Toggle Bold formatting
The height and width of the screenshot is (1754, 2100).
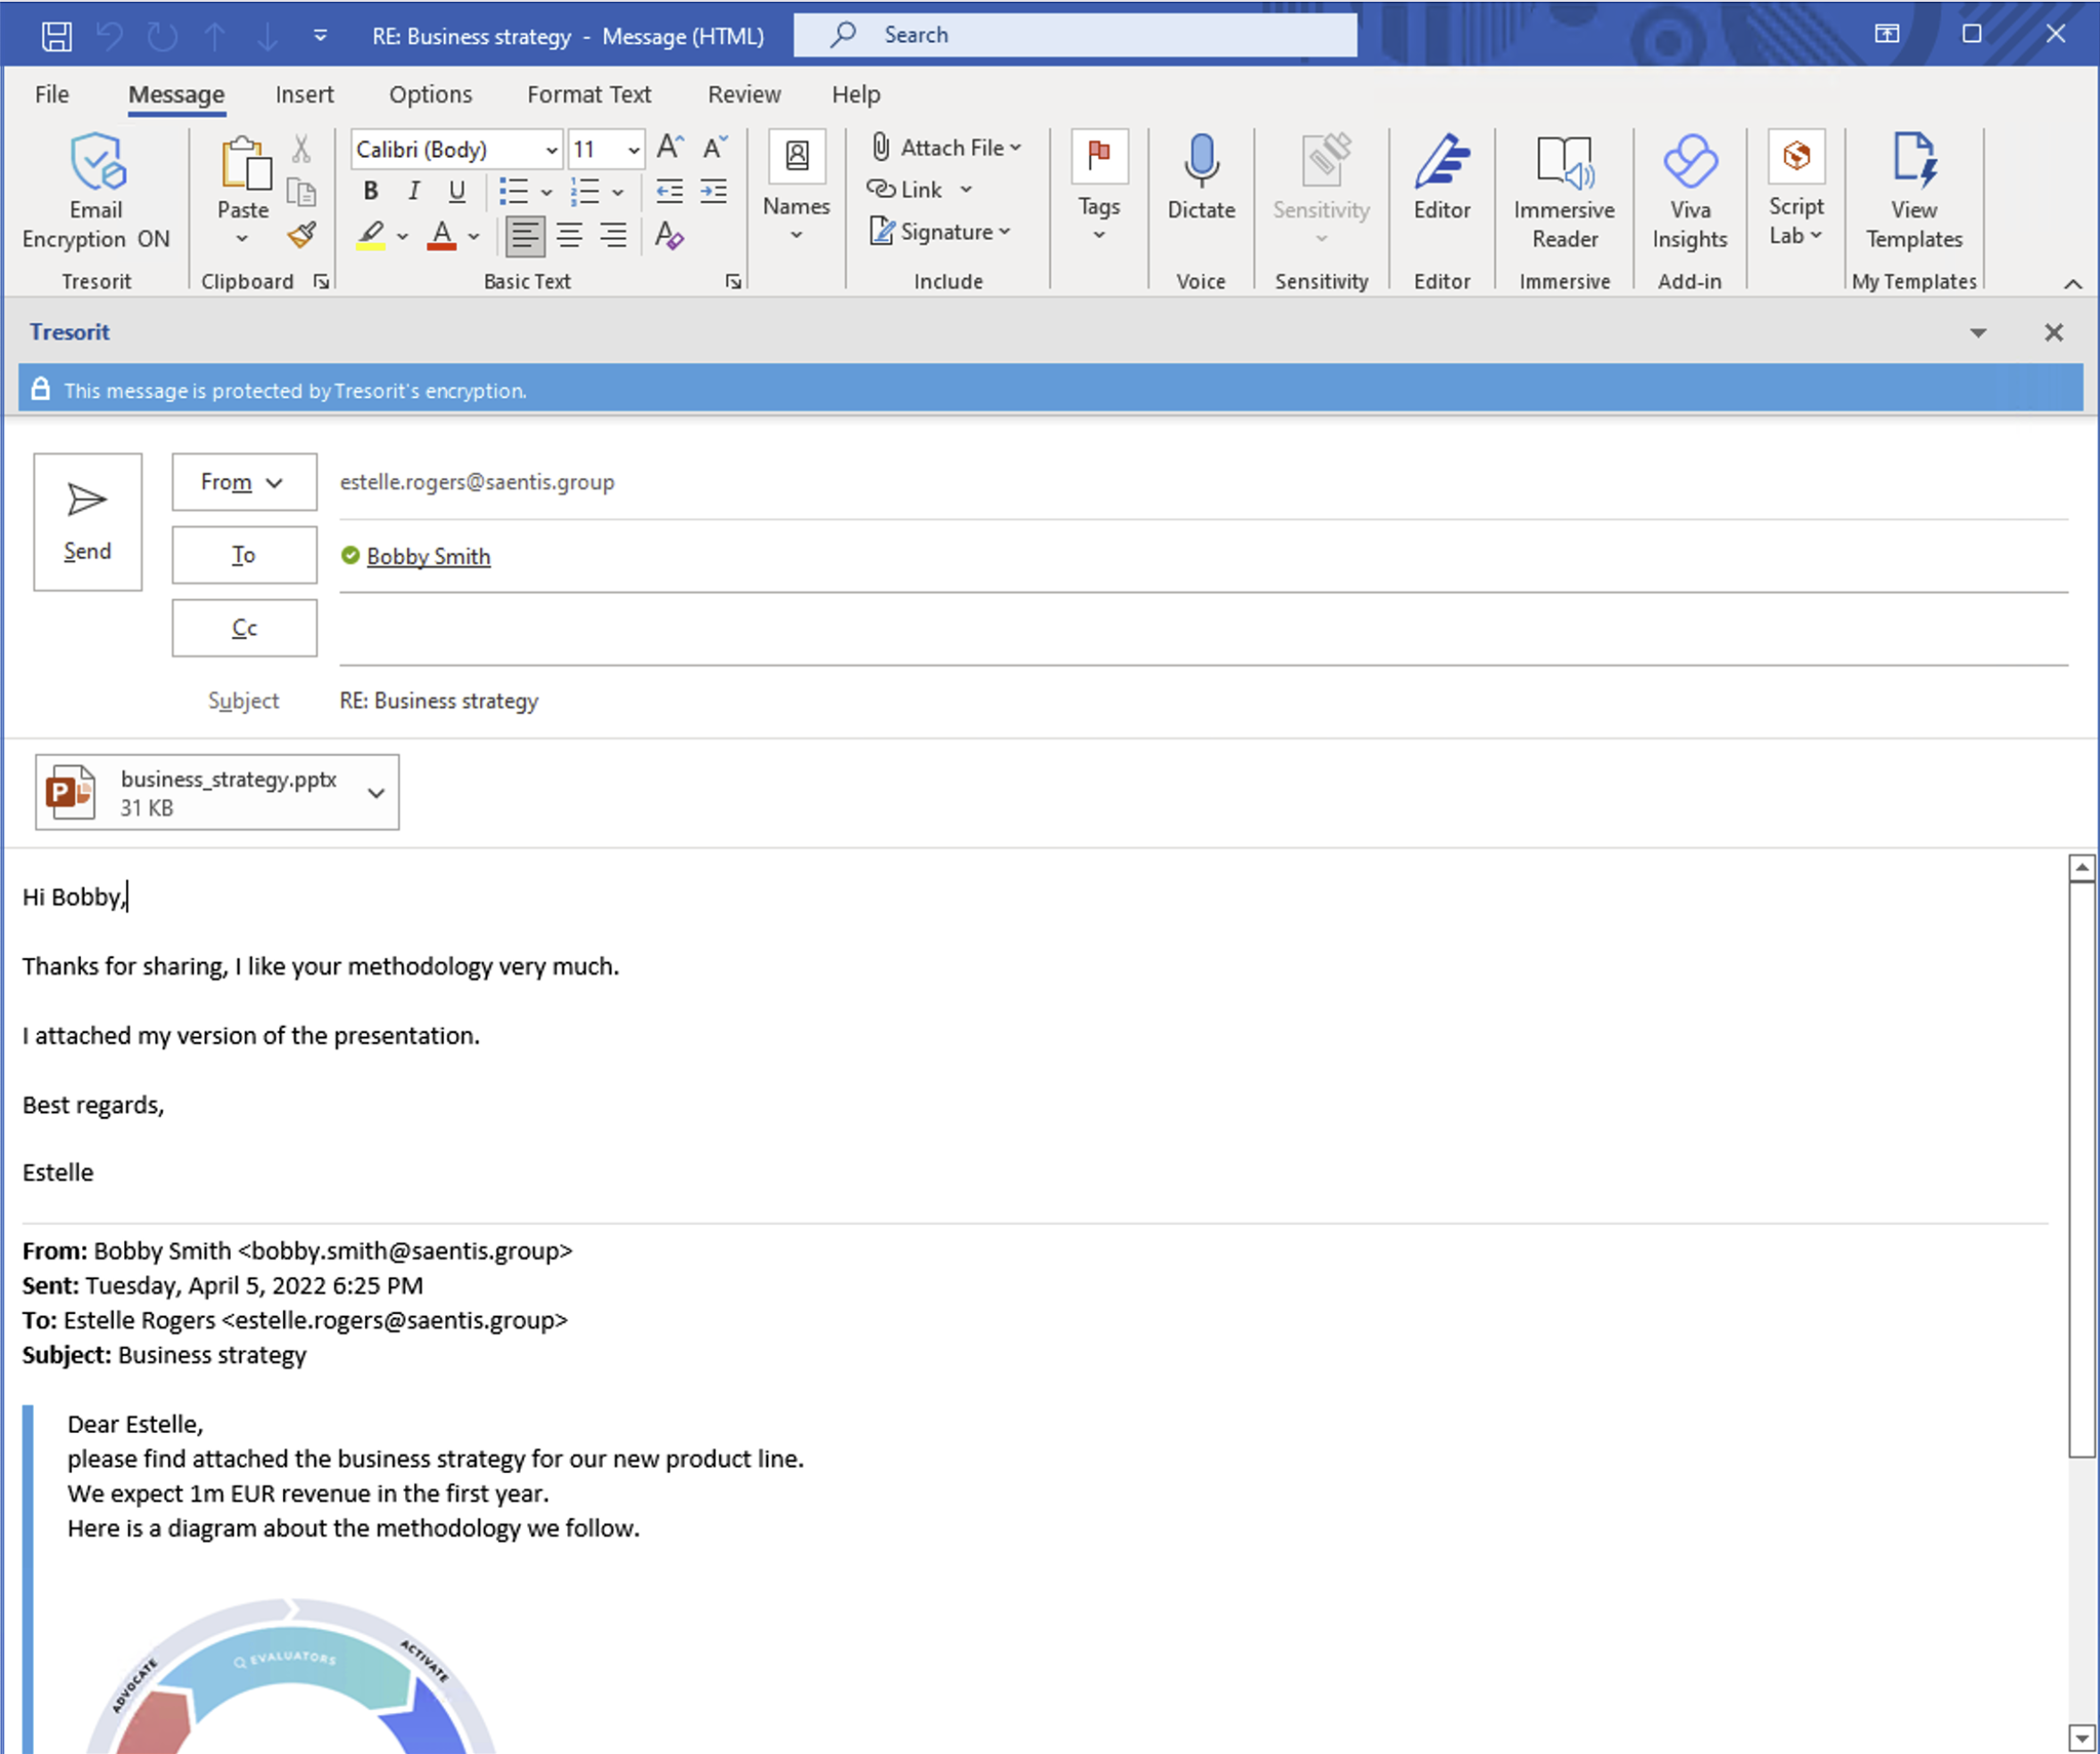pos(371,190)
